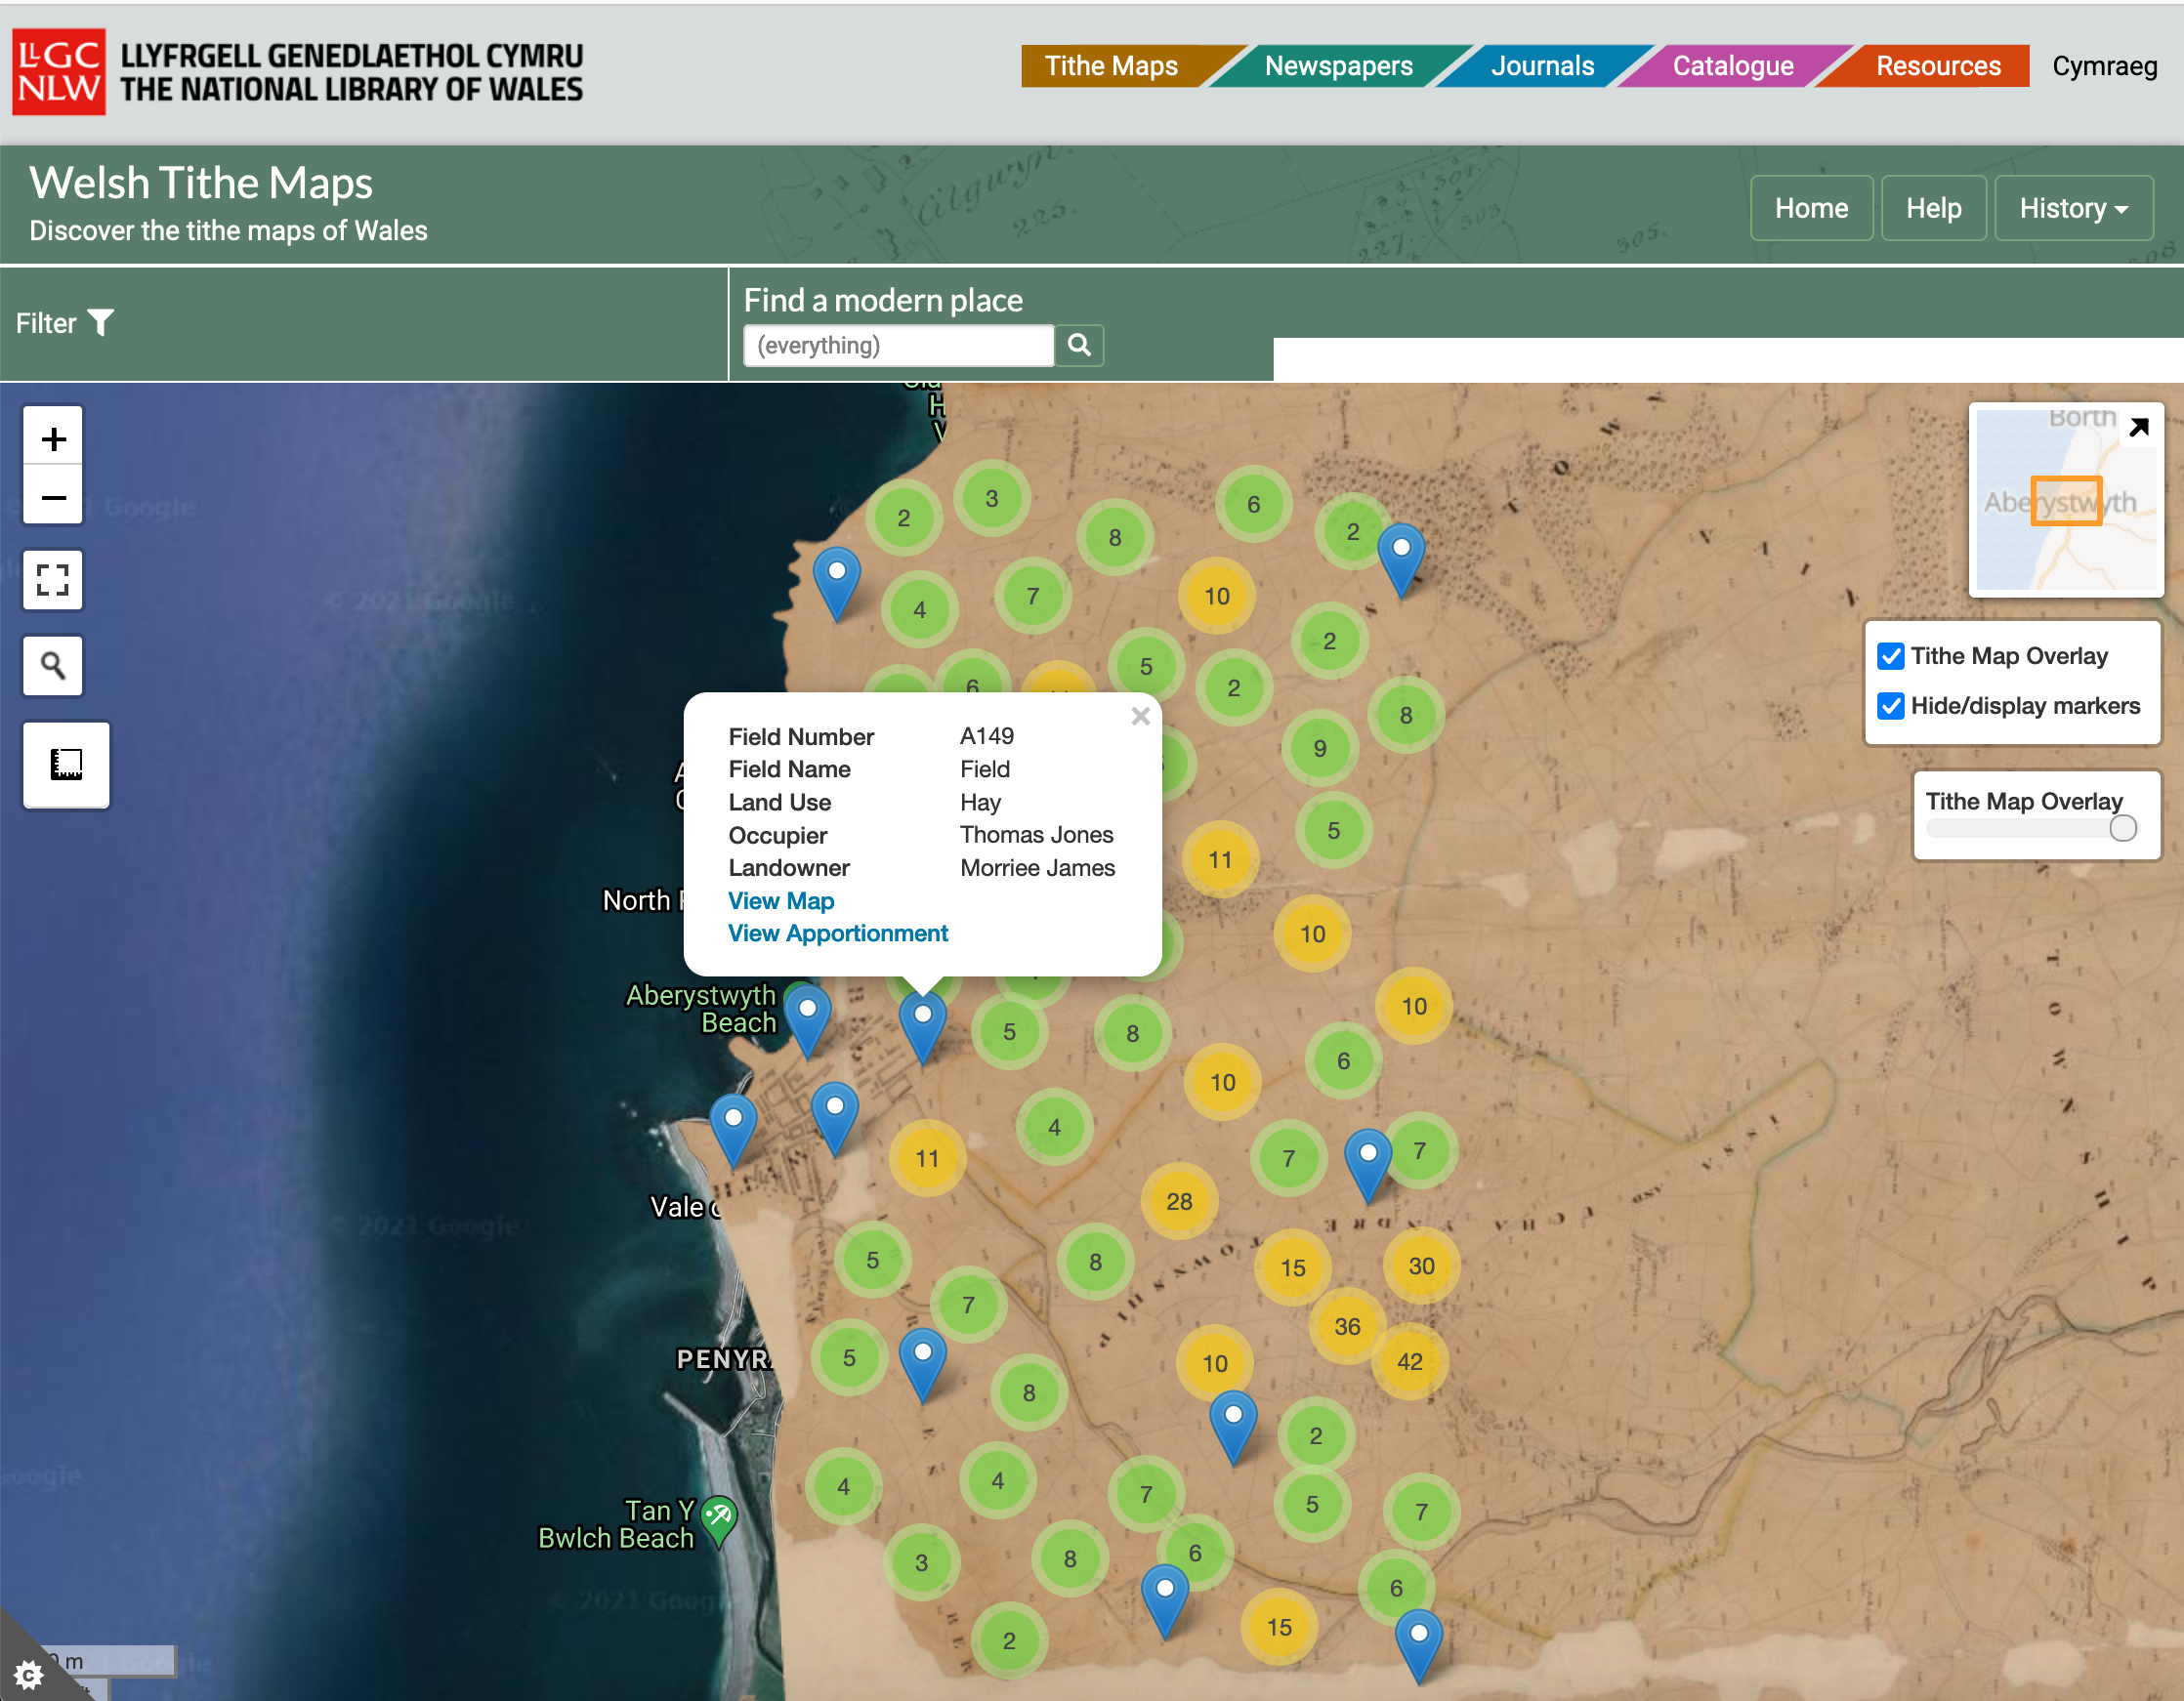Open the measure ruler tool
This screenshot has width=2184, height=1701.
[x=66, y=765]
